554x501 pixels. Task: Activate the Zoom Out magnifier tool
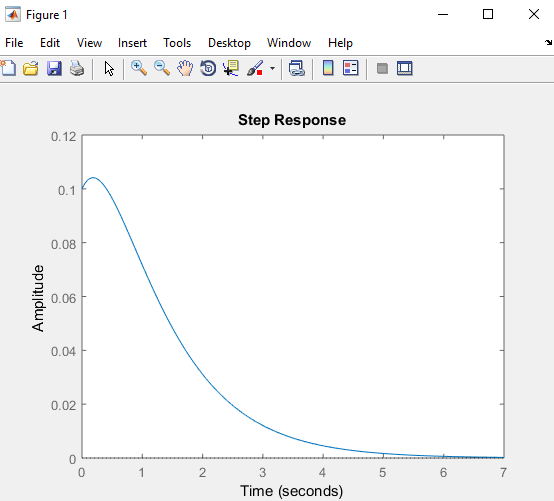point(162,68)
